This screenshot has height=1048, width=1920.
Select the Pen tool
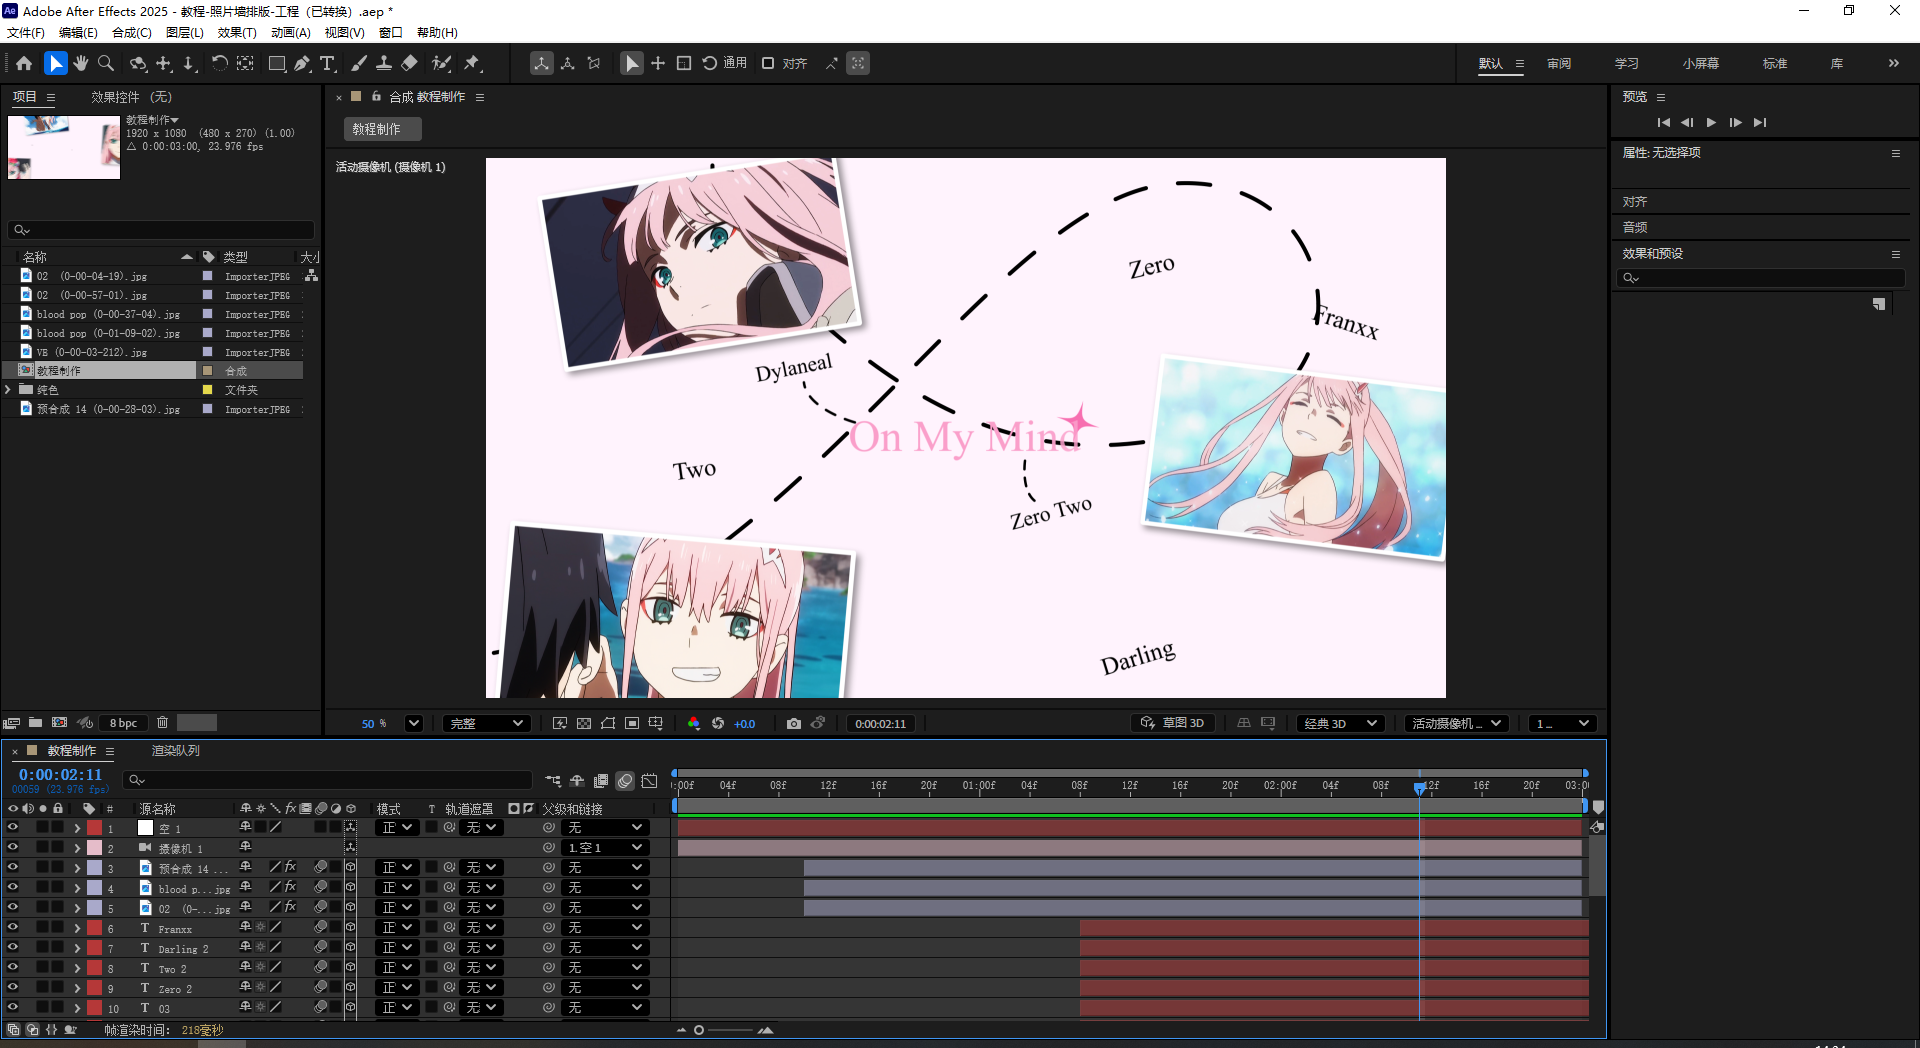click(x=302, y=64)
